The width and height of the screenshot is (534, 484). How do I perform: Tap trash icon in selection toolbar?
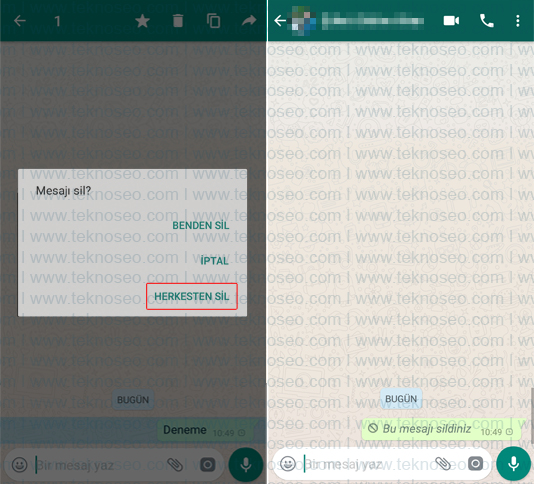178,21
